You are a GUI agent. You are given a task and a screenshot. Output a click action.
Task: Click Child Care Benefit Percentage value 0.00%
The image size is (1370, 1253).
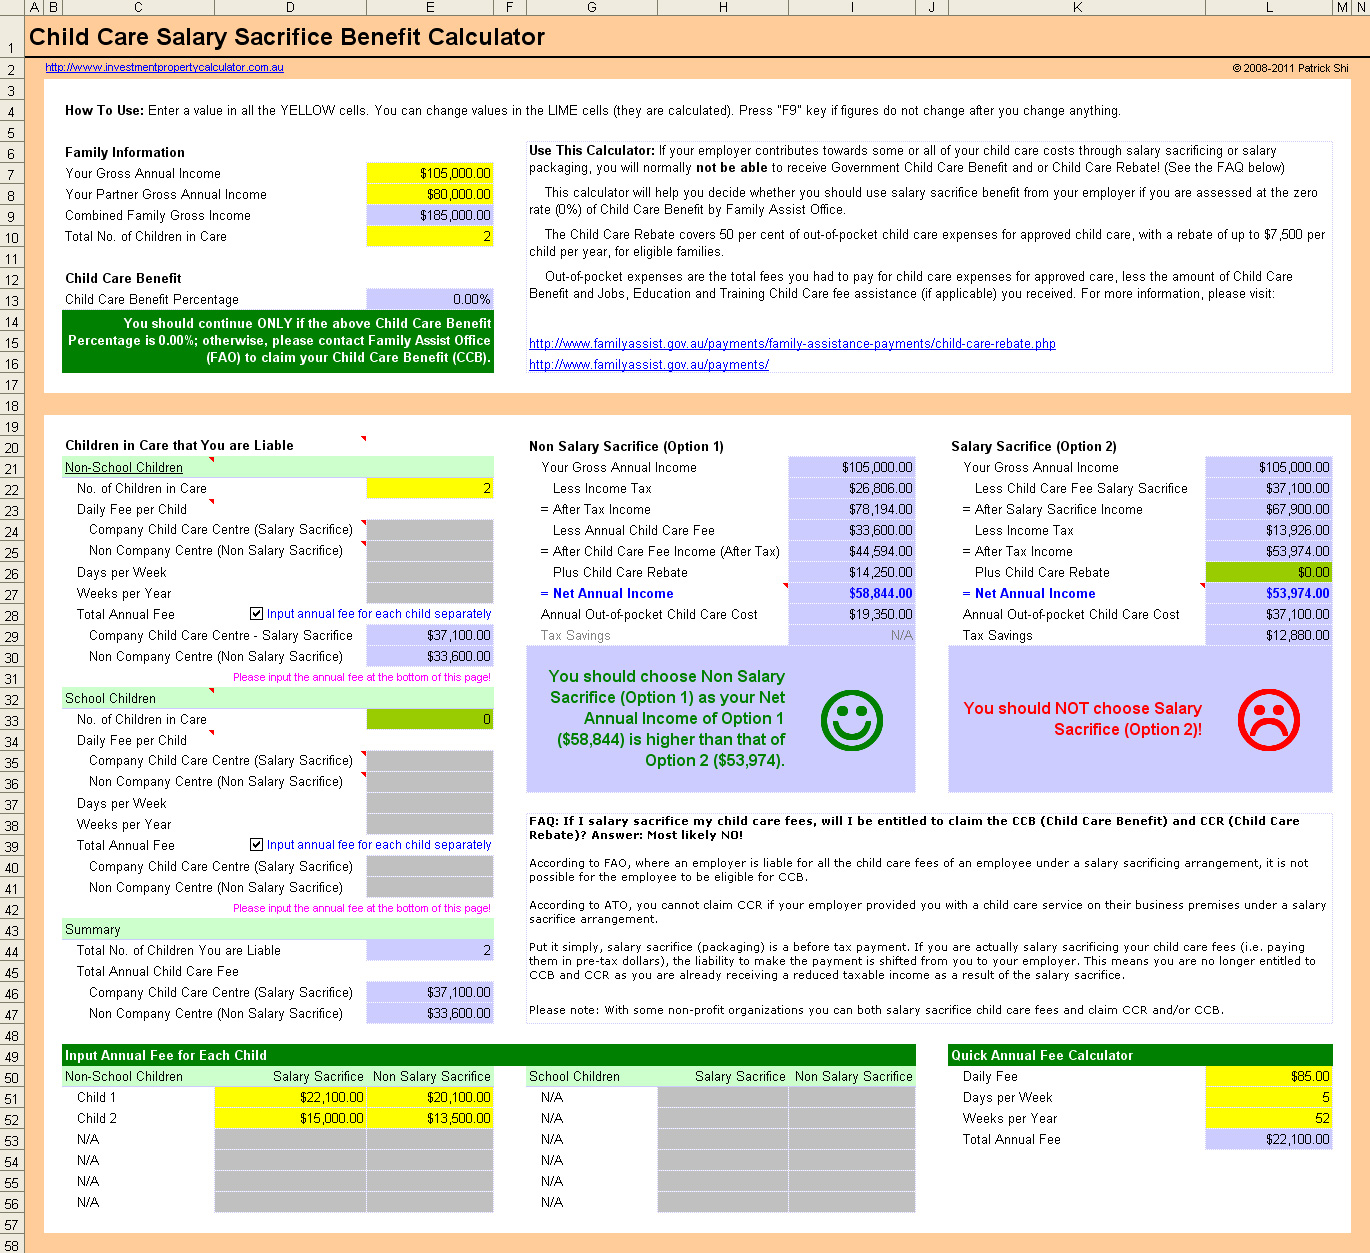click(x=430, y=299)
